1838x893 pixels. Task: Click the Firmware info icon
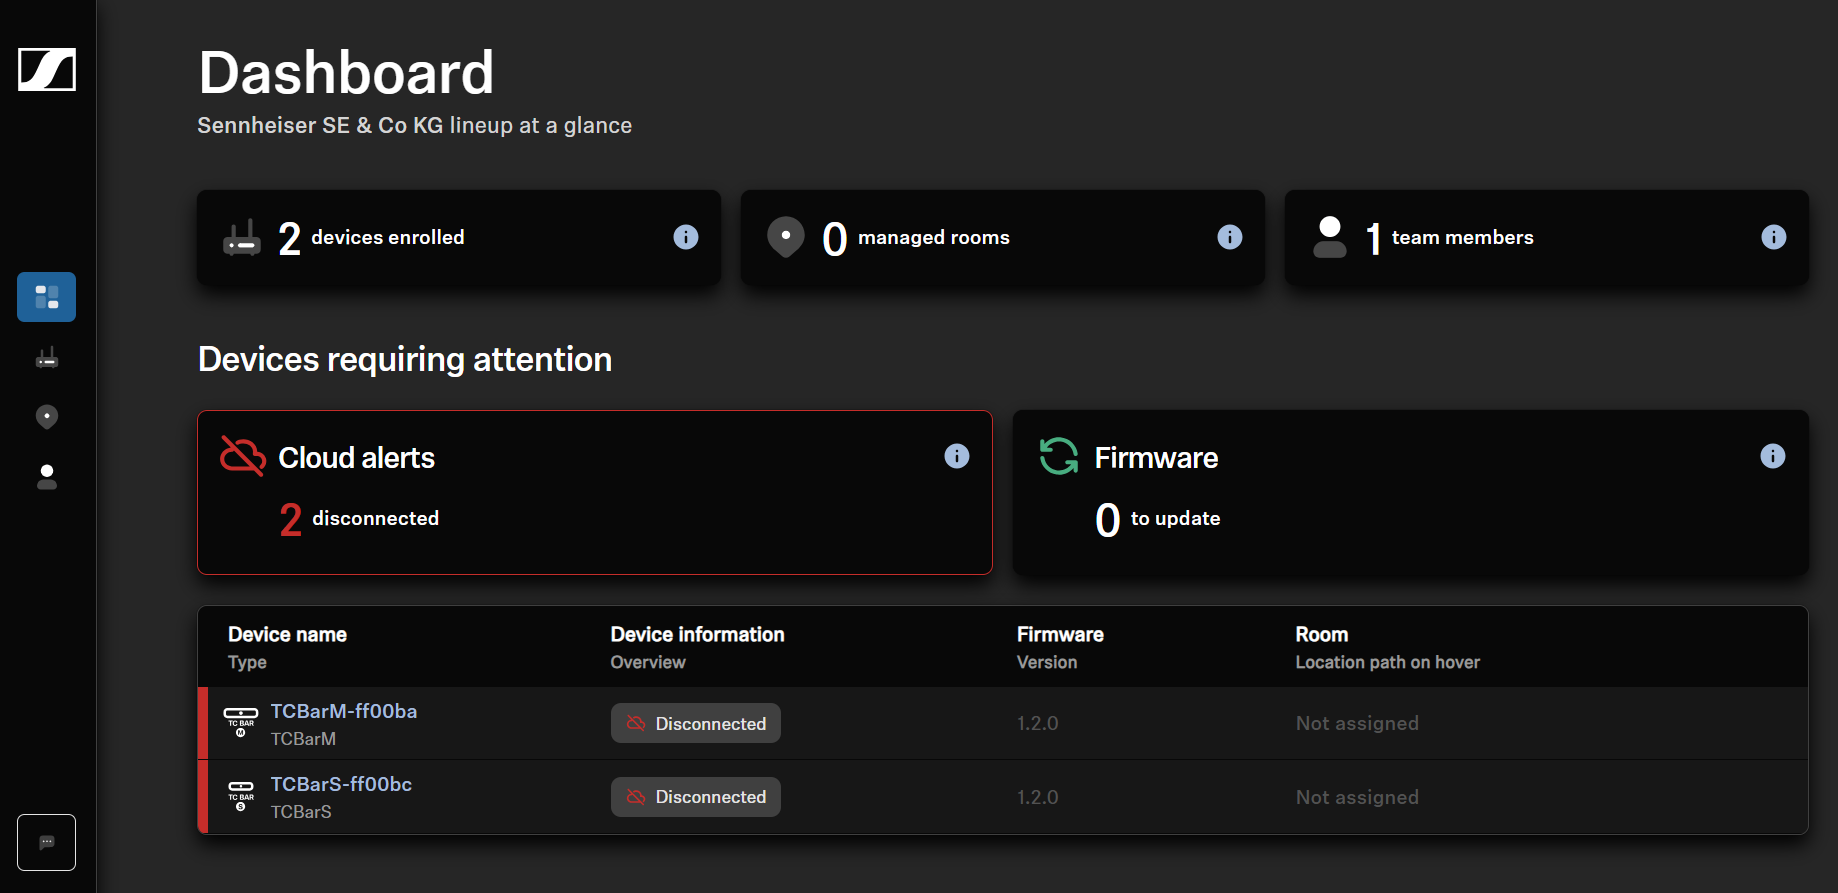(x=1772, y=457)
